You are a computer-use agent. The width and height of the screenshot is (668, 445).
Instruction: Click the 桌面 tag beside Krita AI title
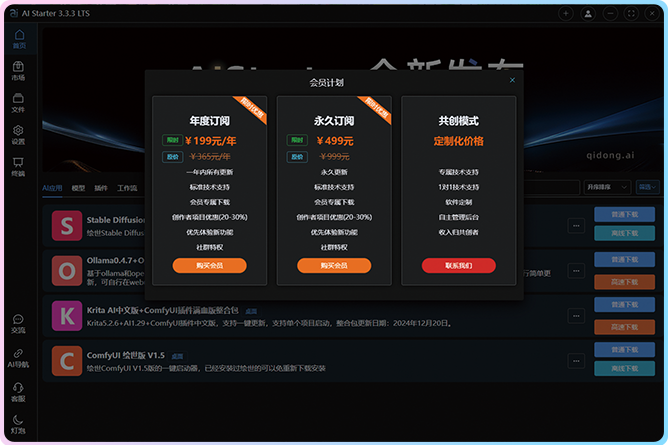(x=251, y=311)
